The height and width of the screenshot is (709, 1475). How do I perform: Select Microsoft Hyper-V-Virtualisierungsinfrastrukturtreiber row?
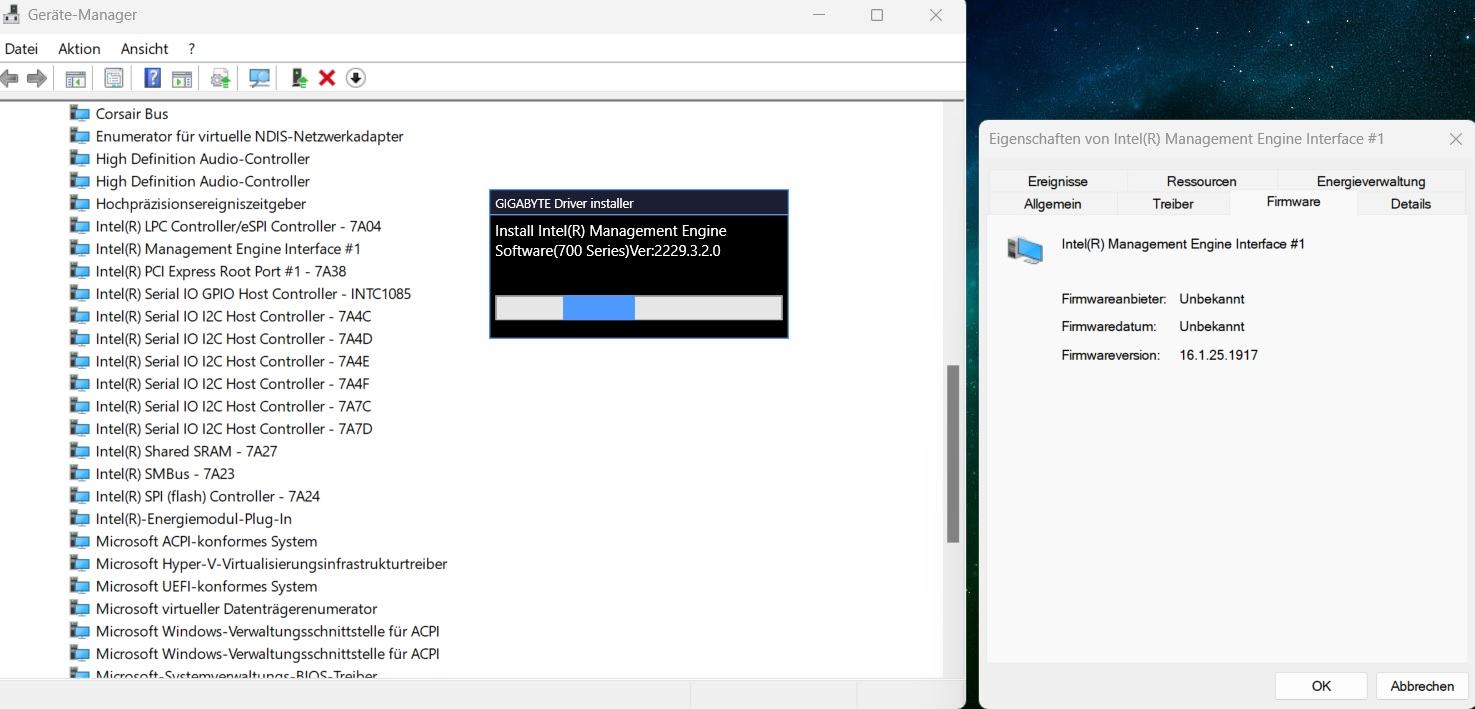coord(271,563)
